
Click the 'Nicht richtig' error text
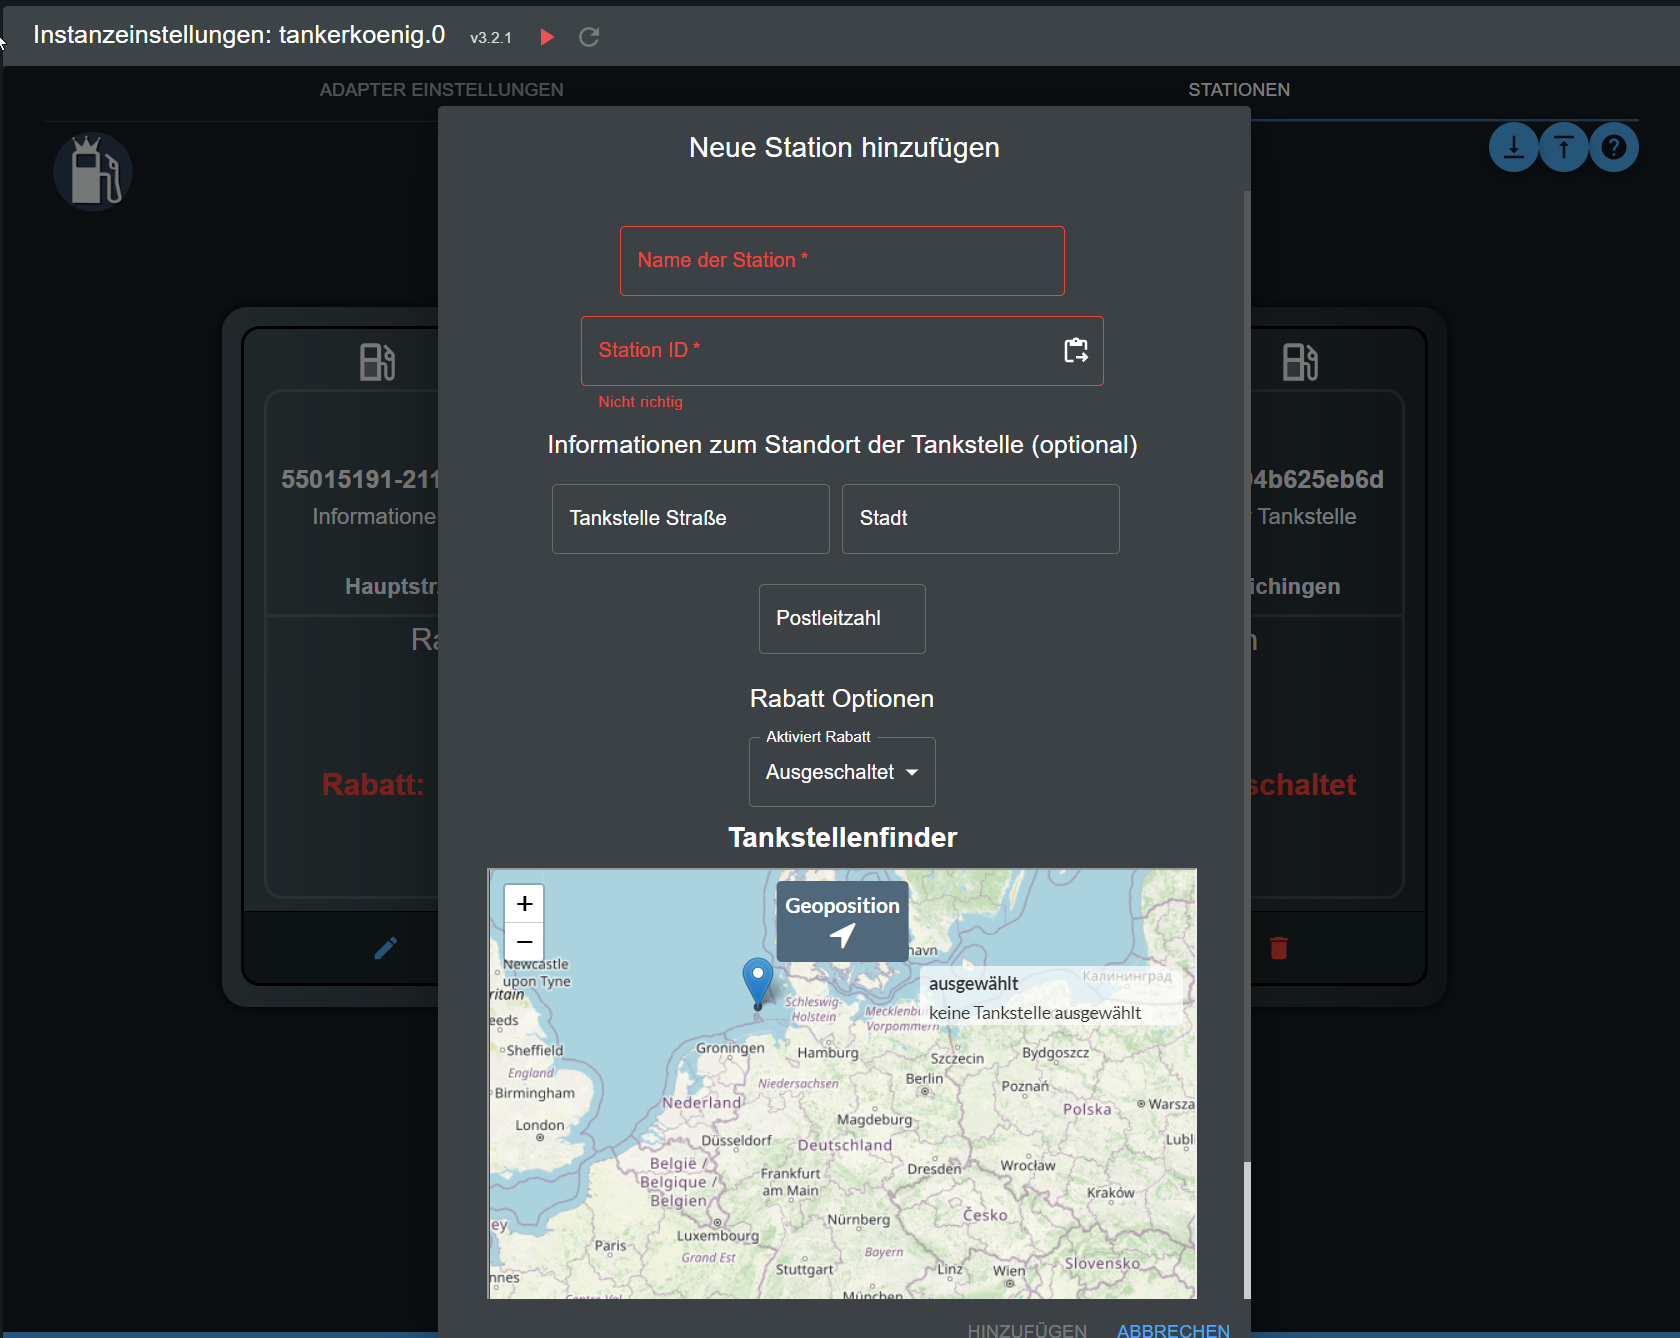click(640, 402)
